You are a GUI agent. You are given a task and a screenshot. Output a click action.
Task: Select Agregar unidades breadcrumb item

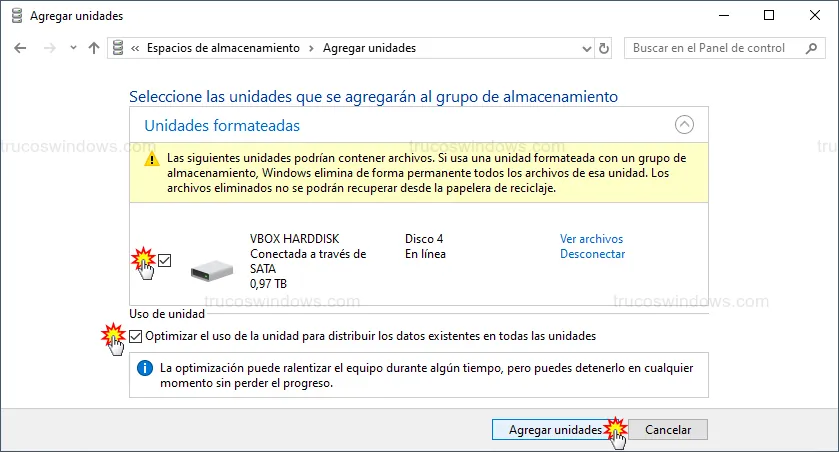pos(369,48)
